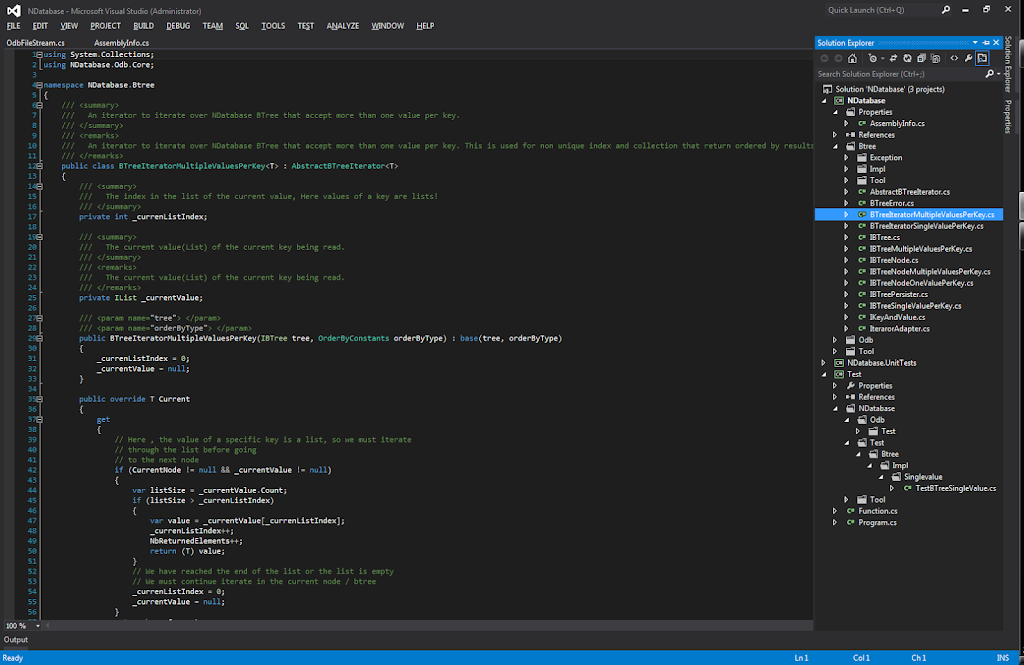The image size is (1024, 665).
Task: Click Sync with Active Document icon
Action: tap(894, 58)
